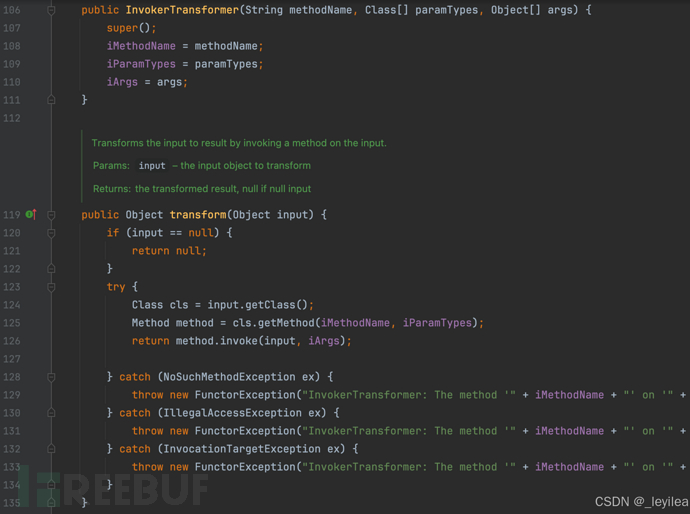Click line number 124 in the gutter

pyautogui.click(x=12, y=305)
